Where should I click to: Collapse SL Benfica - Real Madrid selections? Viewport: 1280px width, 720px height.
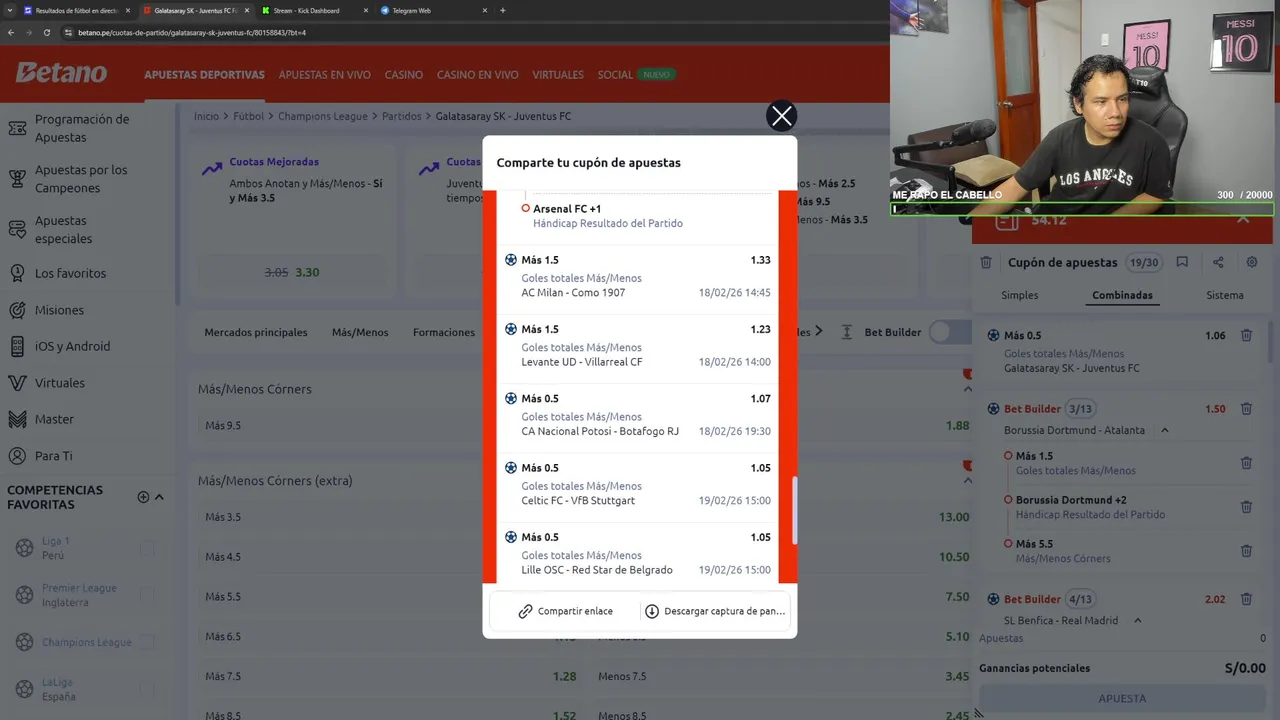click(x=1138, y=620)
